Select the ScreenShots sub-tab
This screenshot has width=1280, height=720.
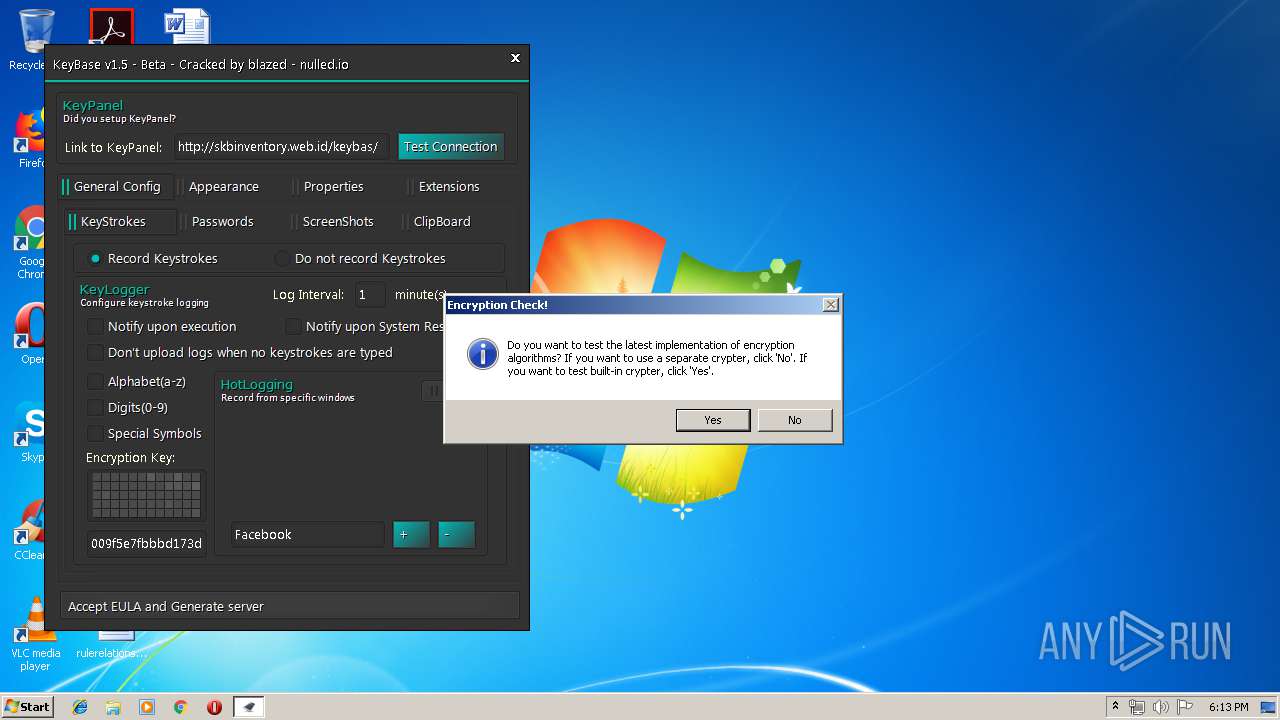tap(338, 221)
